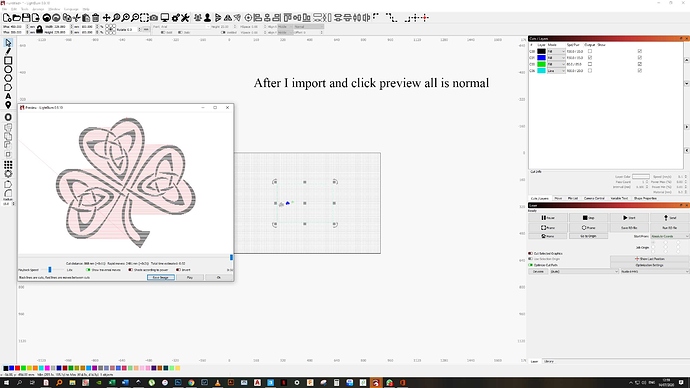Pick red swatch in bottom color palette

(18, 368)
